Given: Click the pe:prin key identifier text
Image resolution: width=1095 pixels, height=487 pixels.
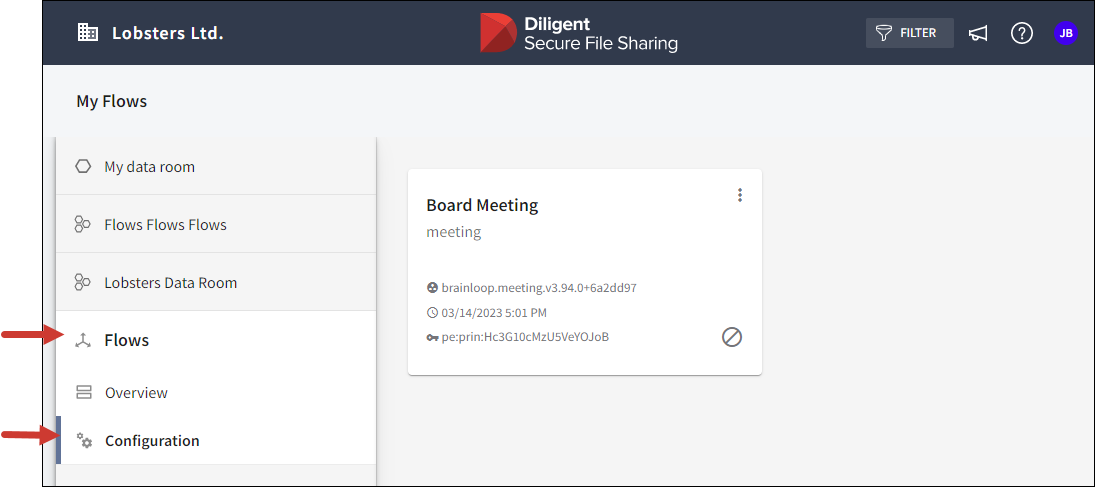Looking at the screenshot, I should point(524,337).
